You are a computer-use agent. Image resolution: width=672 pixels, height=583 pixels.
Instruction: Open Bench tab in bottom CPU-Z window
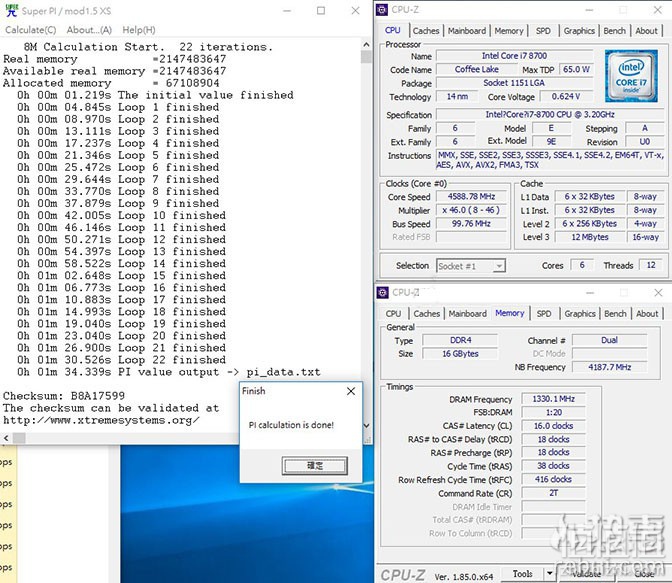tap(615, 314)
